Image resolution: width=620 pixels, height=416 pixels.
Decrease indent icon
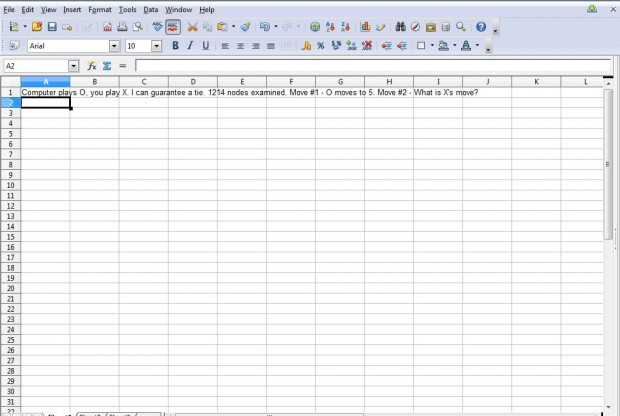tap(386, 46)
